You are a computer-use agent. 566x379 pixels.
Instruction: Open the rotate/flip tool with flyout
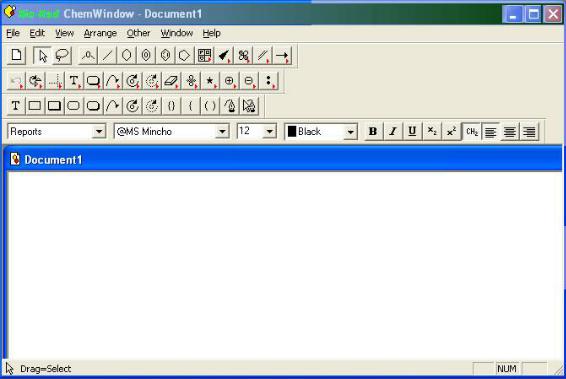[35, 81]
